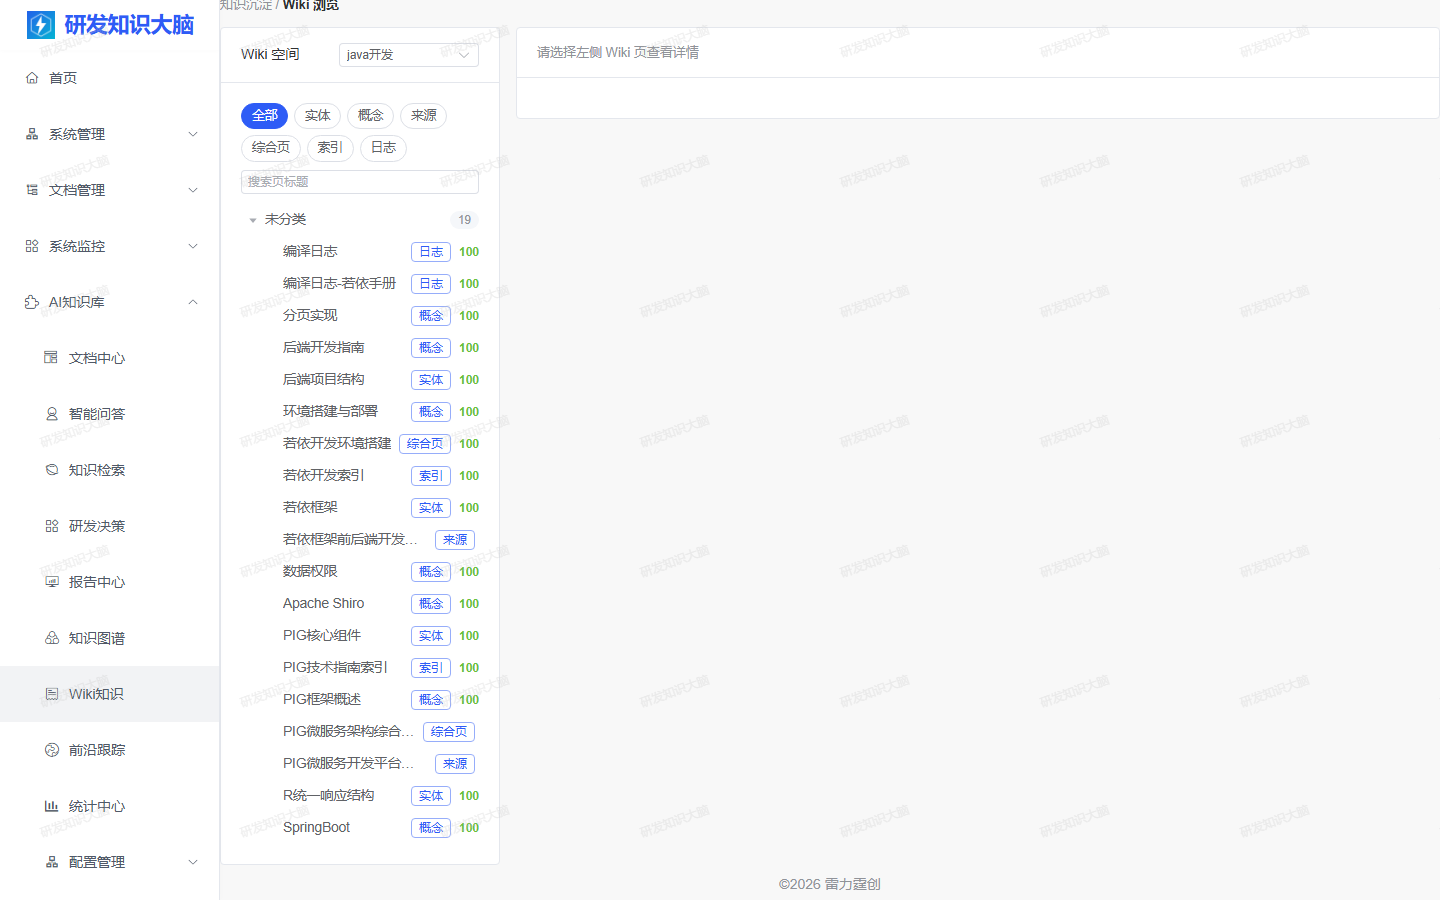Open PIG框架概述 wiki page
This screenshot has height=900, width=1440.
[x=322, y=700]
